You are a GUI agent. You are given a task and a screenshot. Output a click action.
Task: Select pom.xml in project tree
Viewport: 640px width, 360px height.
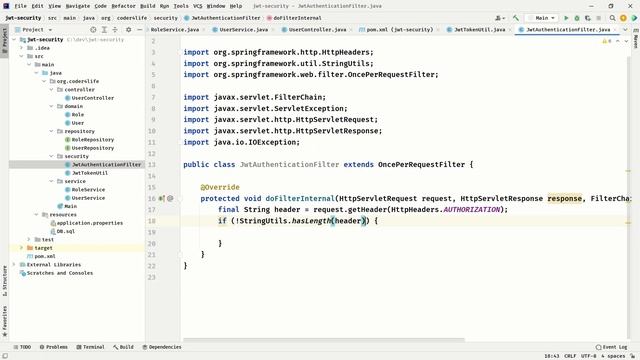point(44,256)
